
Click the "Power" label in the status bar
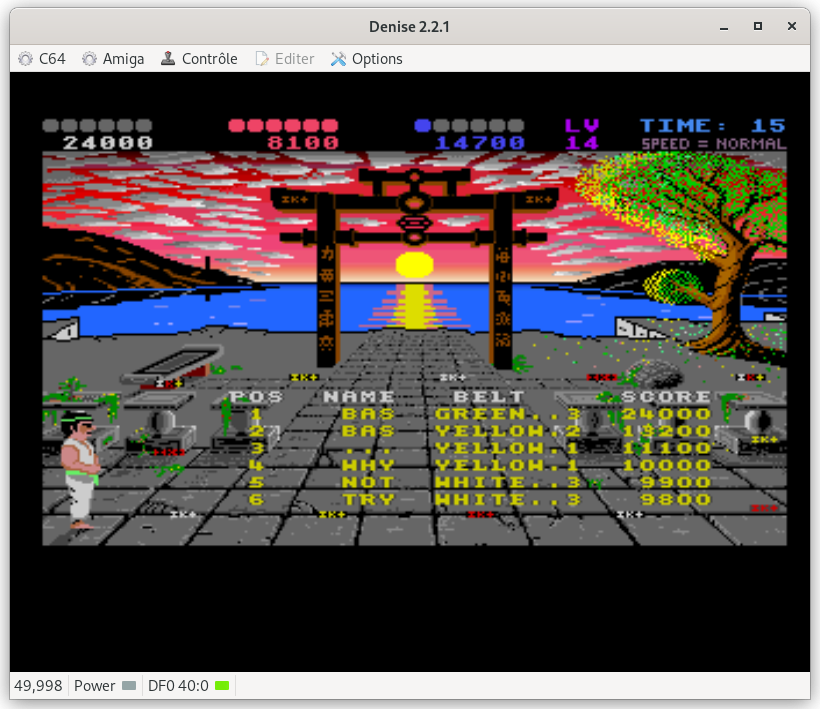pyautogui.click(x=95, y=685)
